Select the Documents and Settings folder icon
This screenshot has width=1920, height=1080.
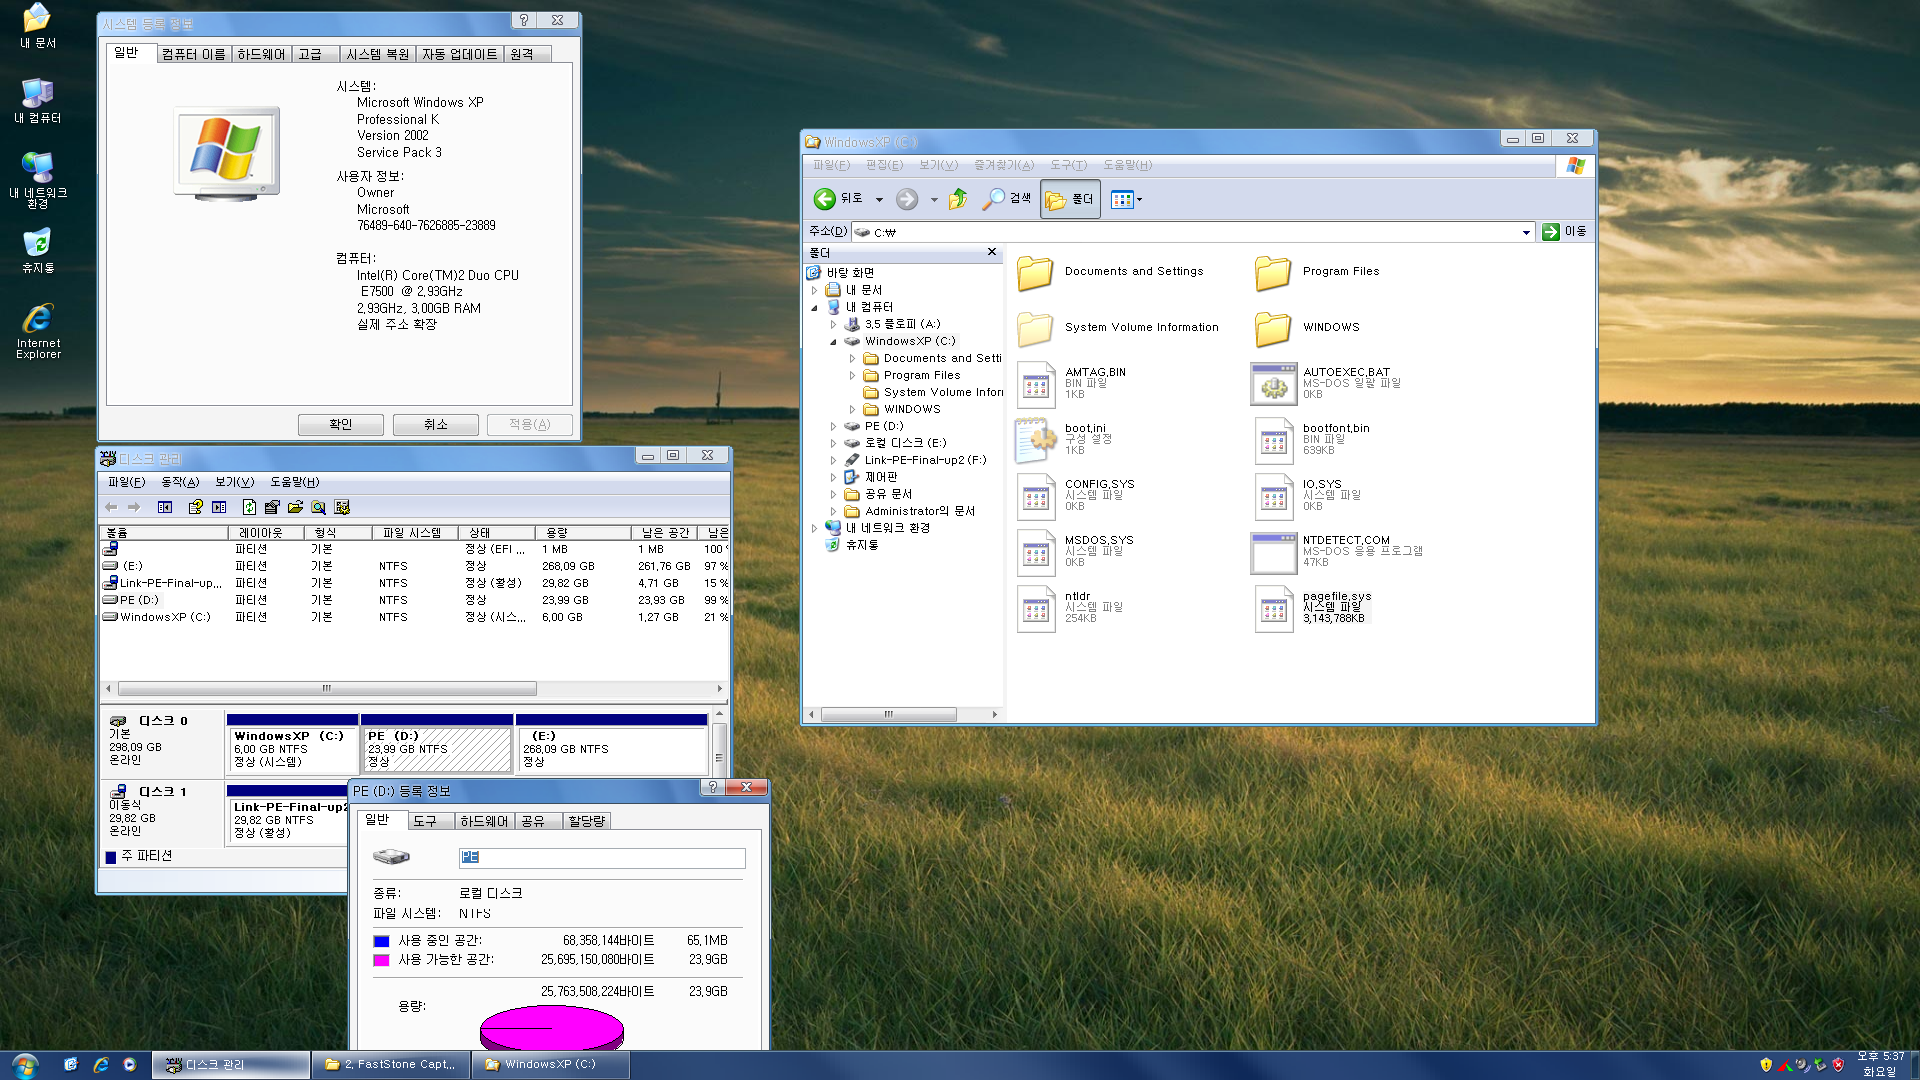point(1035,272)
